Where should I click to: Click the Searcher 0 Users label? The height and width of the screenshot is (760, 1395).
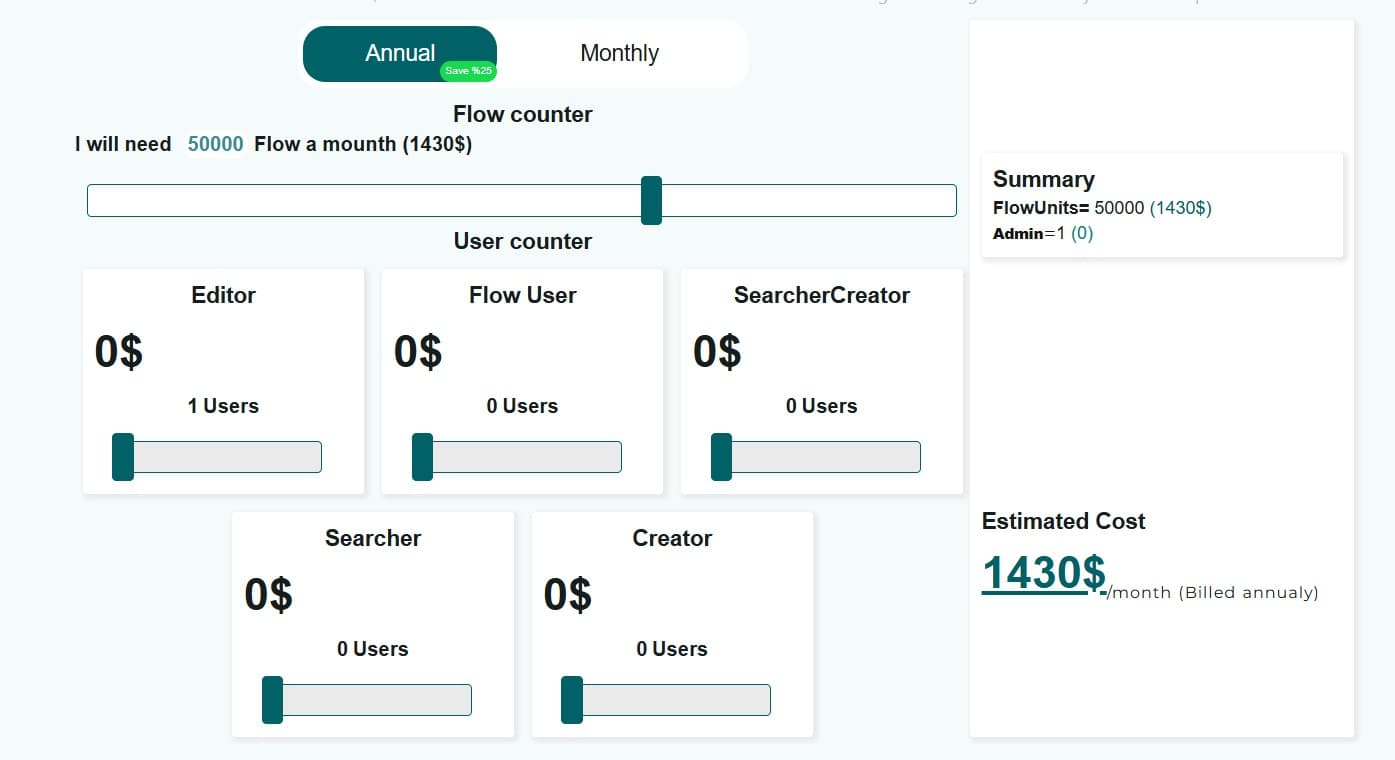[372, 649]
